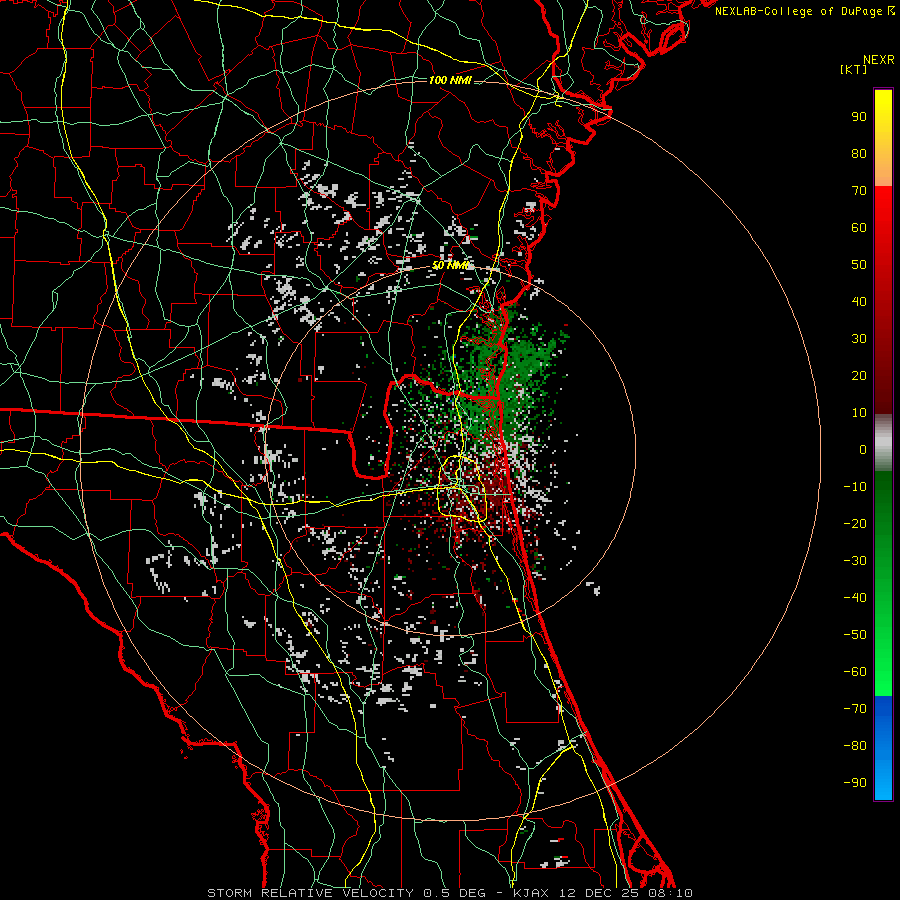
Task: Click the gray zero-velocity segment of color bar
Action: [x=883, y=443]
